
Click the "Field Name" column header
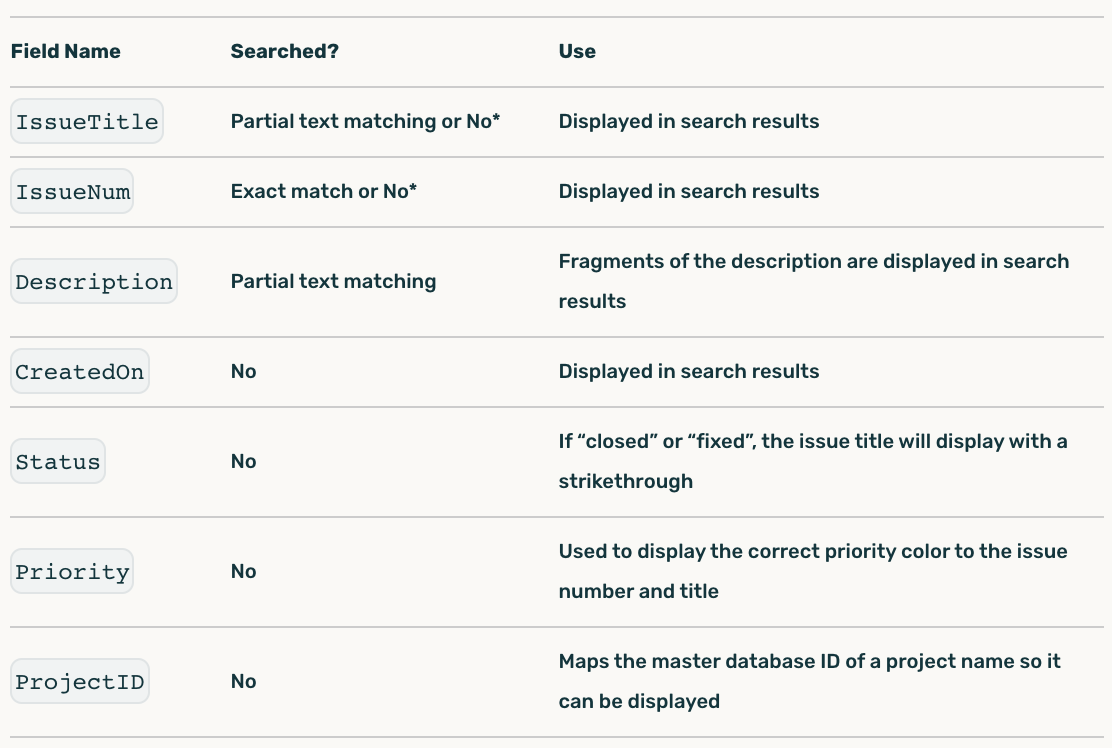[x=66, y=52]
